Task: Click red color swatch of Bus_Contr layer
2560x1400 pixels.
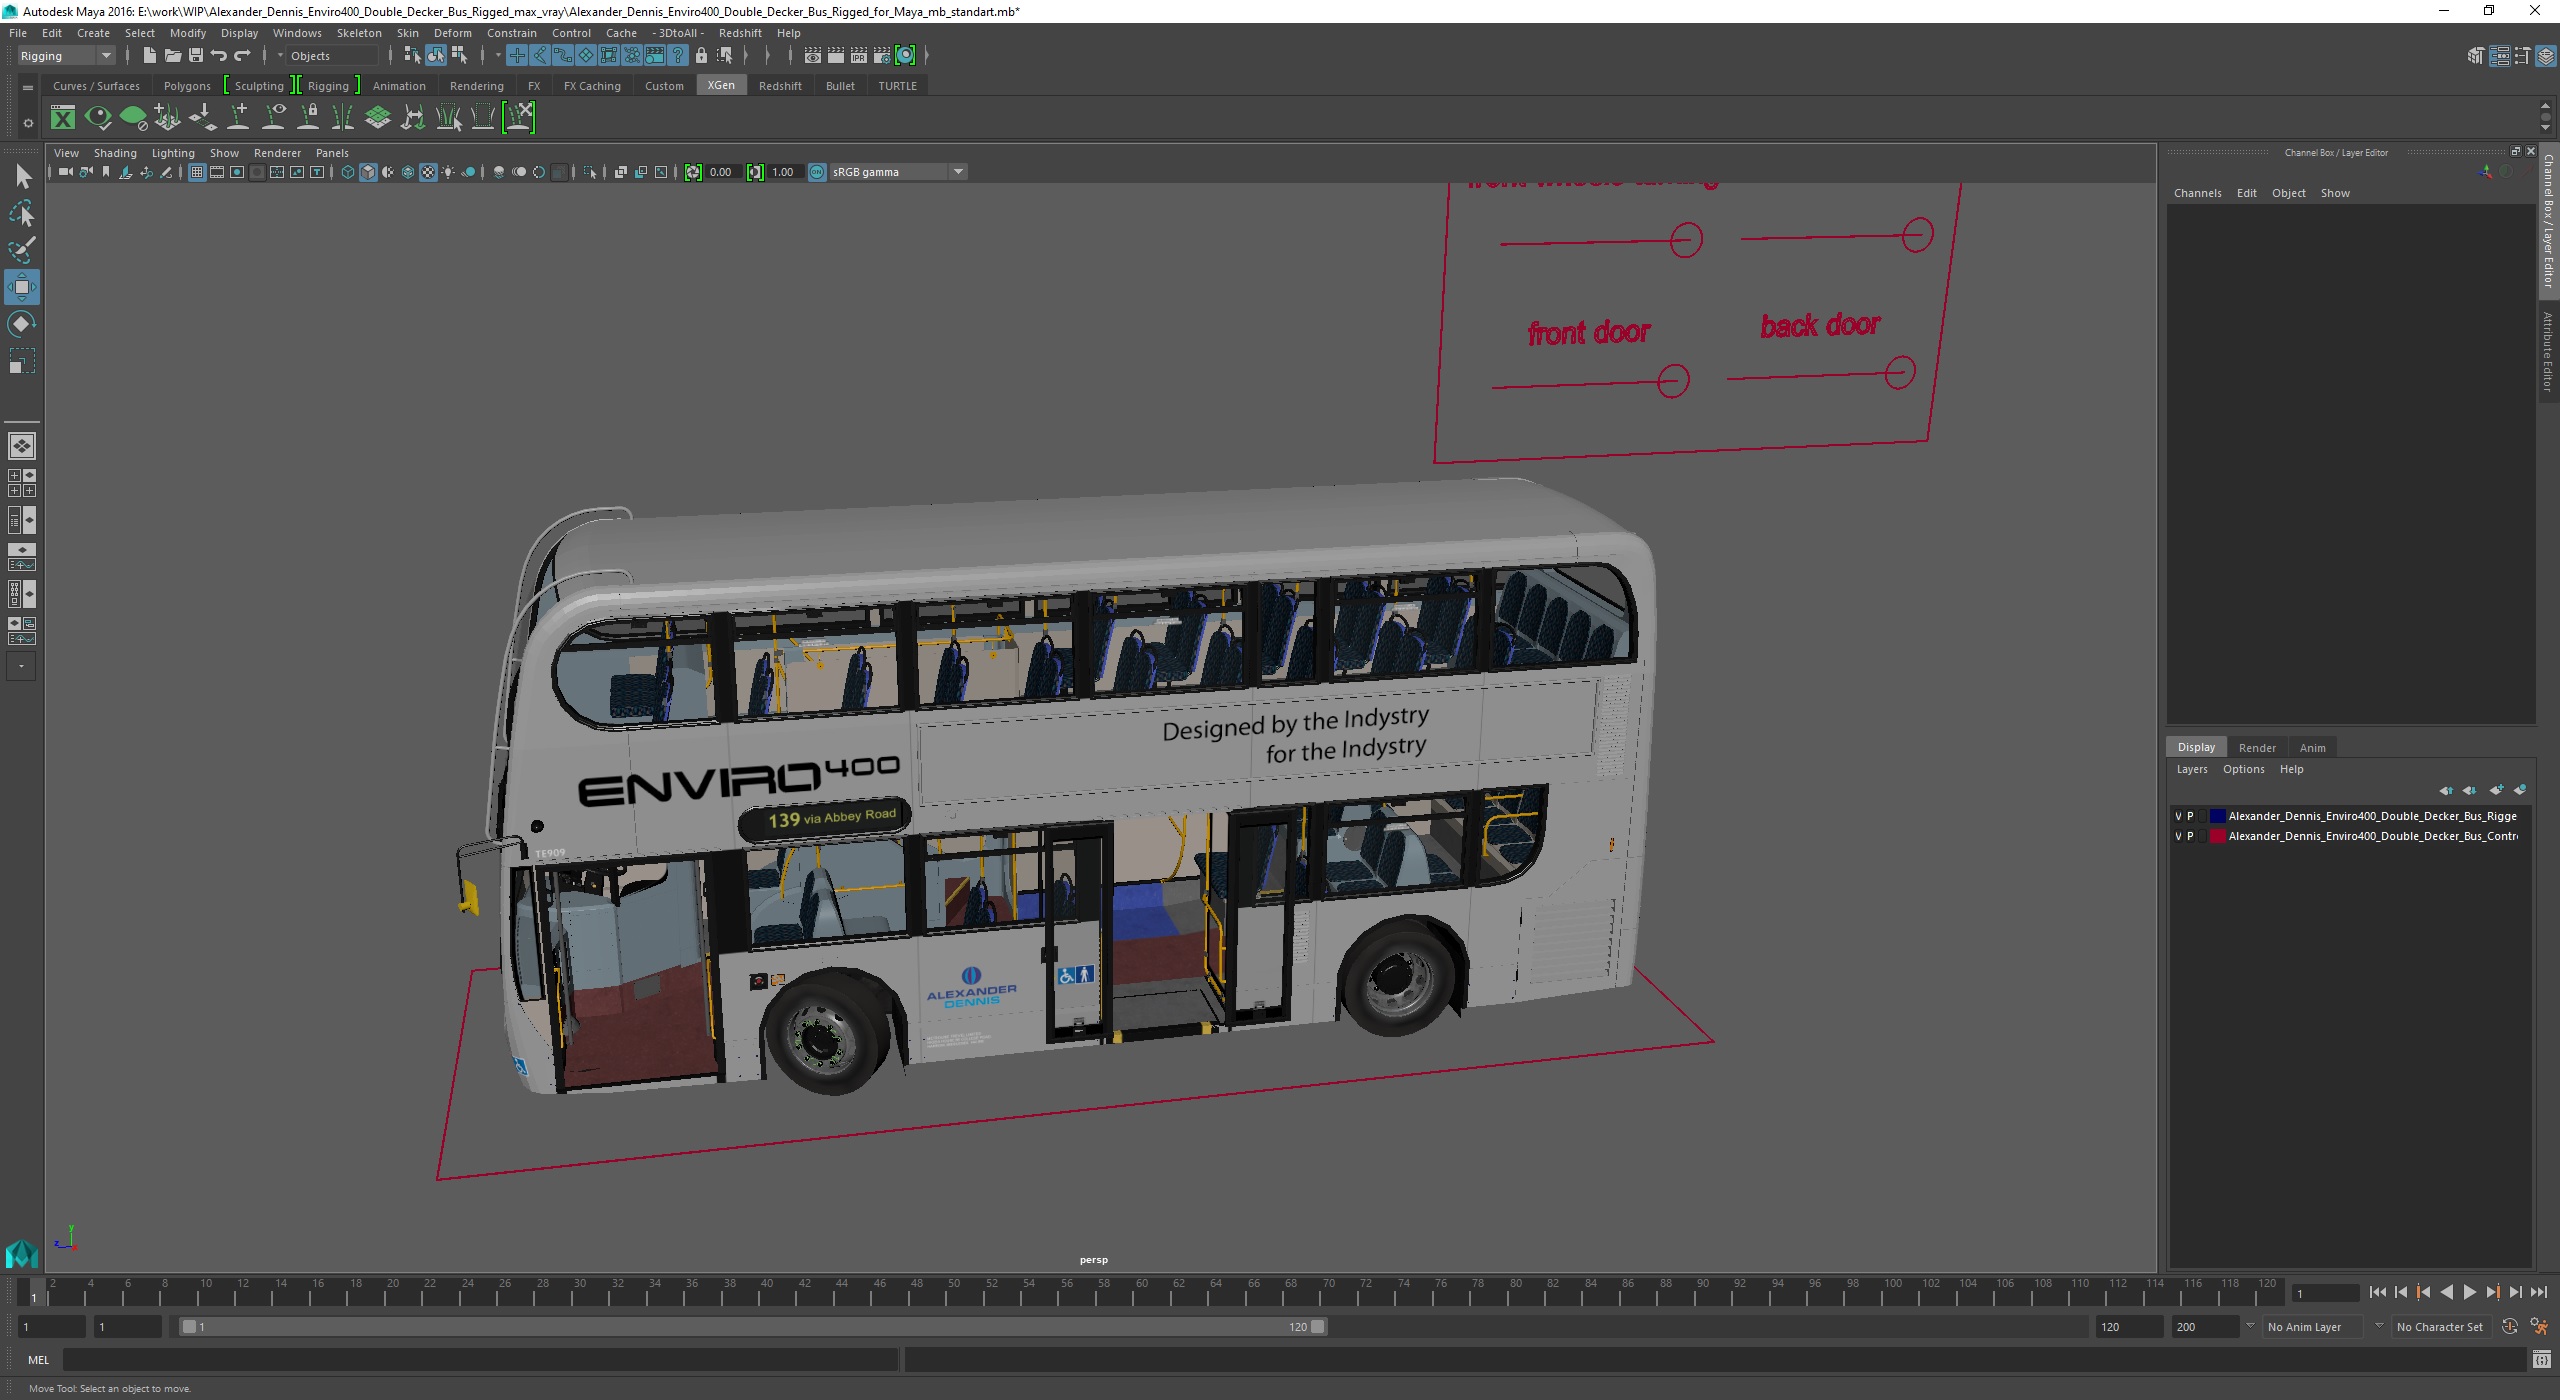Action: point(2217,836)
